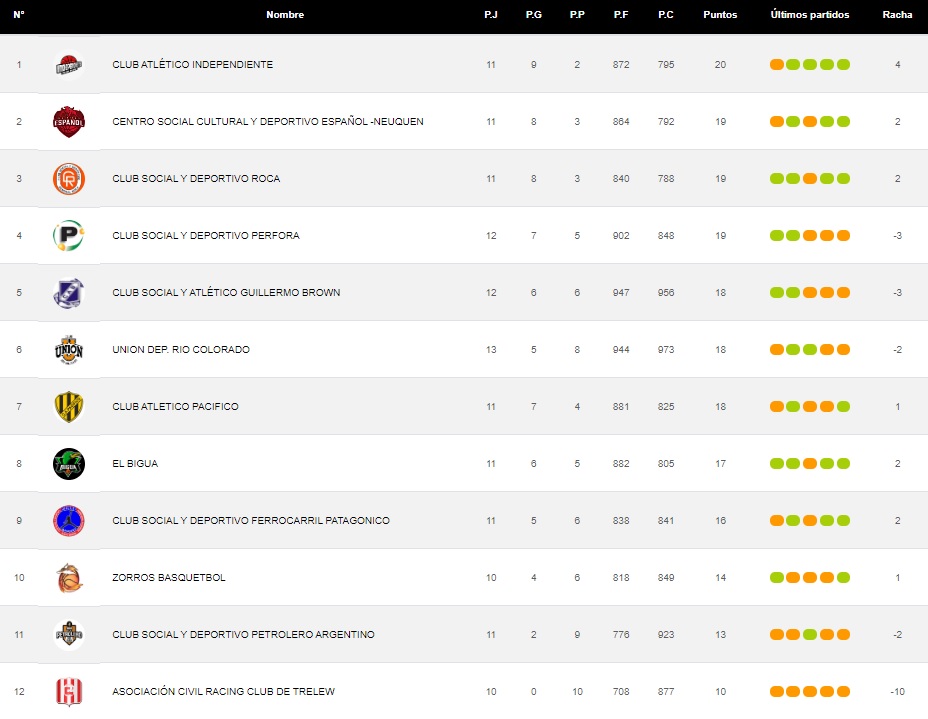Screen dimensions: 928x719
Task: Select the Pacifico yellow-black shield logo
Action: (69, 407)
